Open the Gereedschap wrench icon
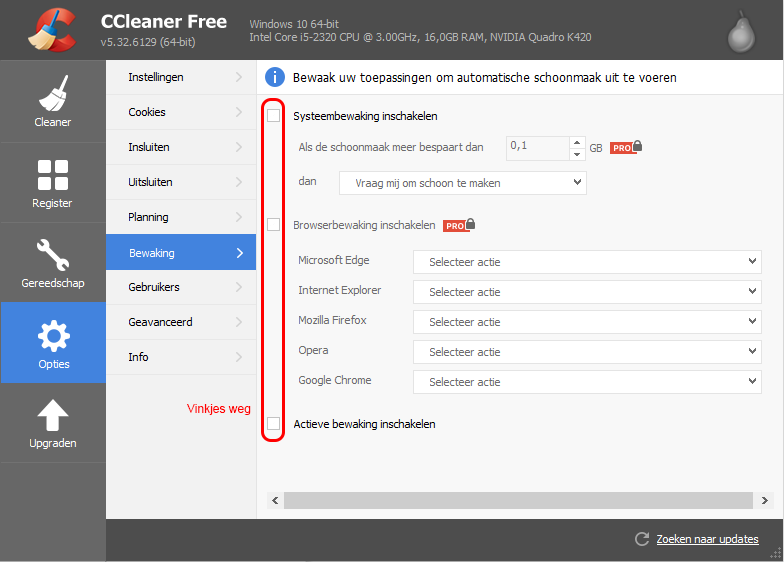The height and width of the screenshot is (562, 784). 52,254
